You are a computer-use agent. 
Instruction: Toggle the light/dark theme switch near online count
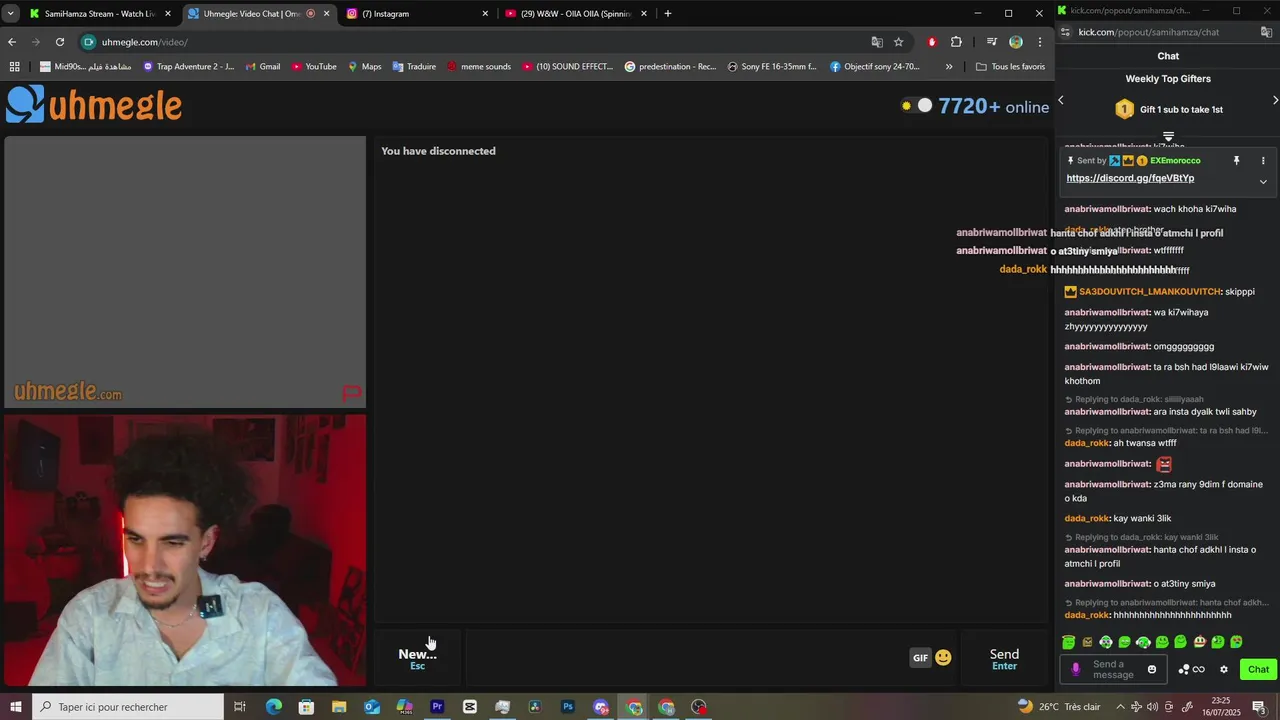(x=916, y=105)
